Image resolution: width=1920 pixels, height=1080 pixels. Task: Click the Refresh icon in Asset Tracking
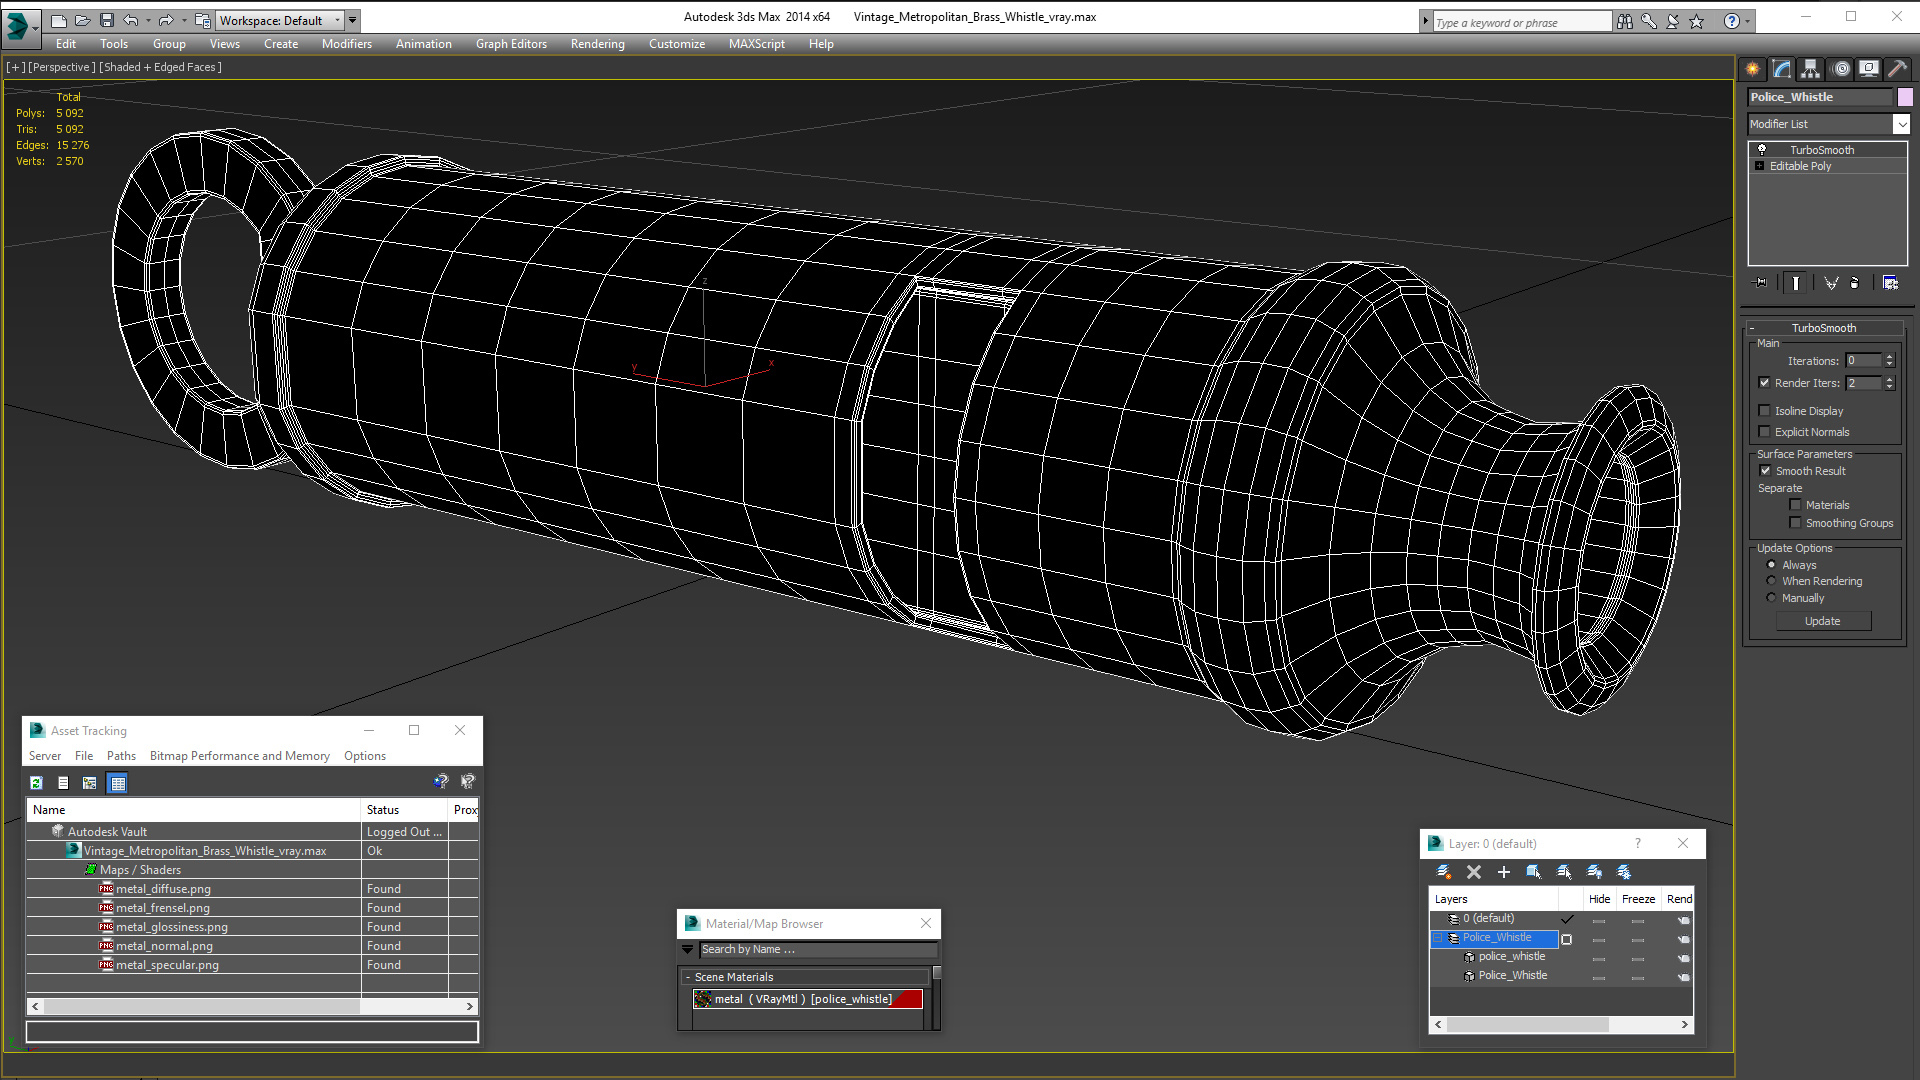36,783
